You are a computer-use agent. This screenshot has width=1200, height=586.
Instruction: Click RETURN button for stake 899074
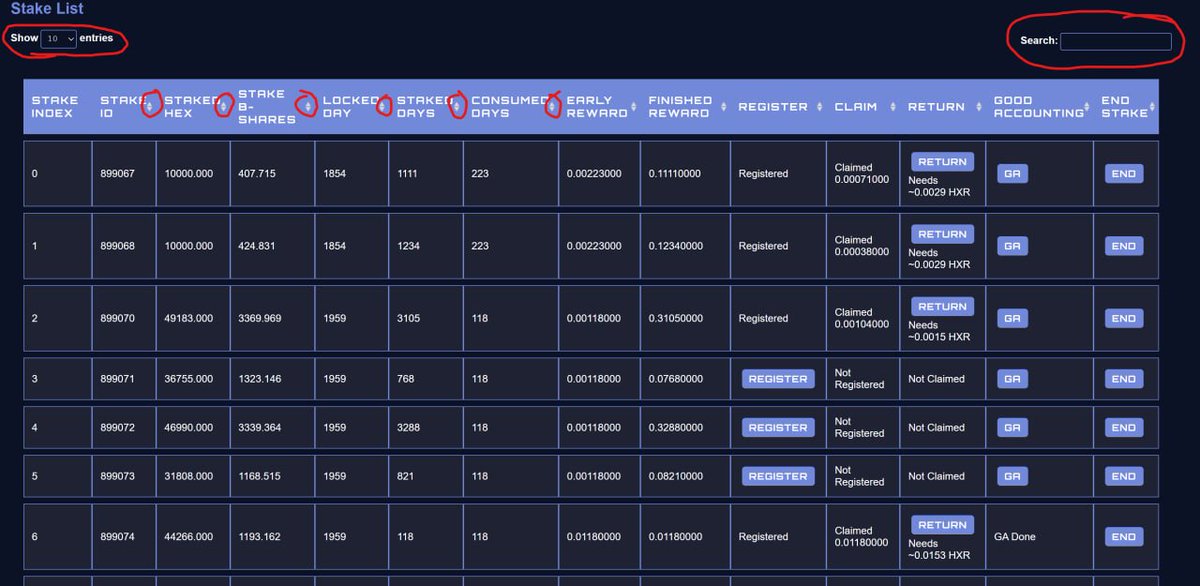tap(942, 525)
